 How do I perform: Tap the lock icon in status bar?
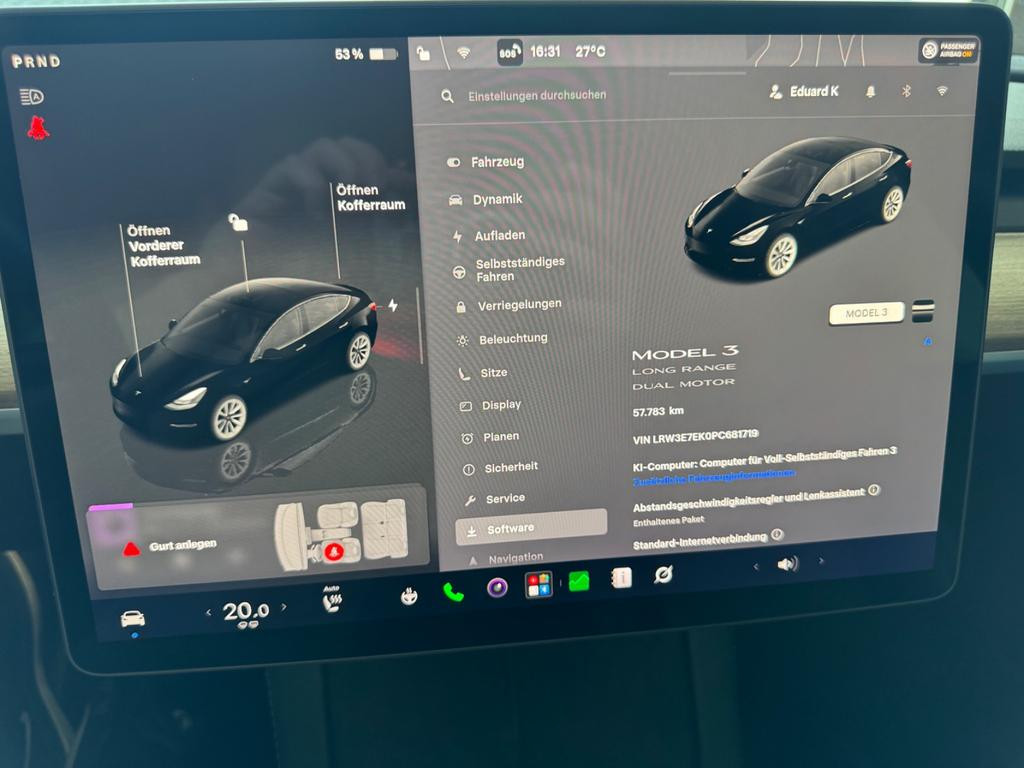click(423, 54)
